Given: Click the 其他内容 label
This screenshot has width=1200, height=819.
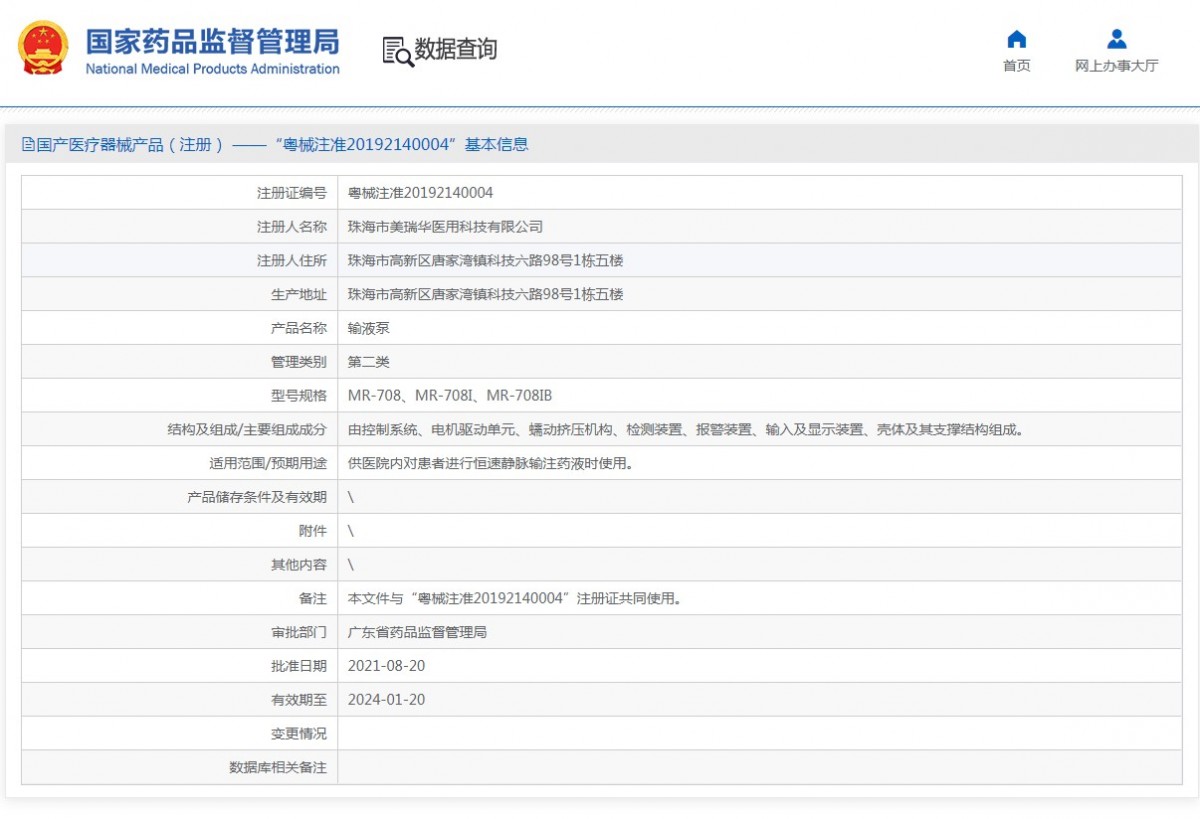Looking at the screenshot, I should point(299,565).
